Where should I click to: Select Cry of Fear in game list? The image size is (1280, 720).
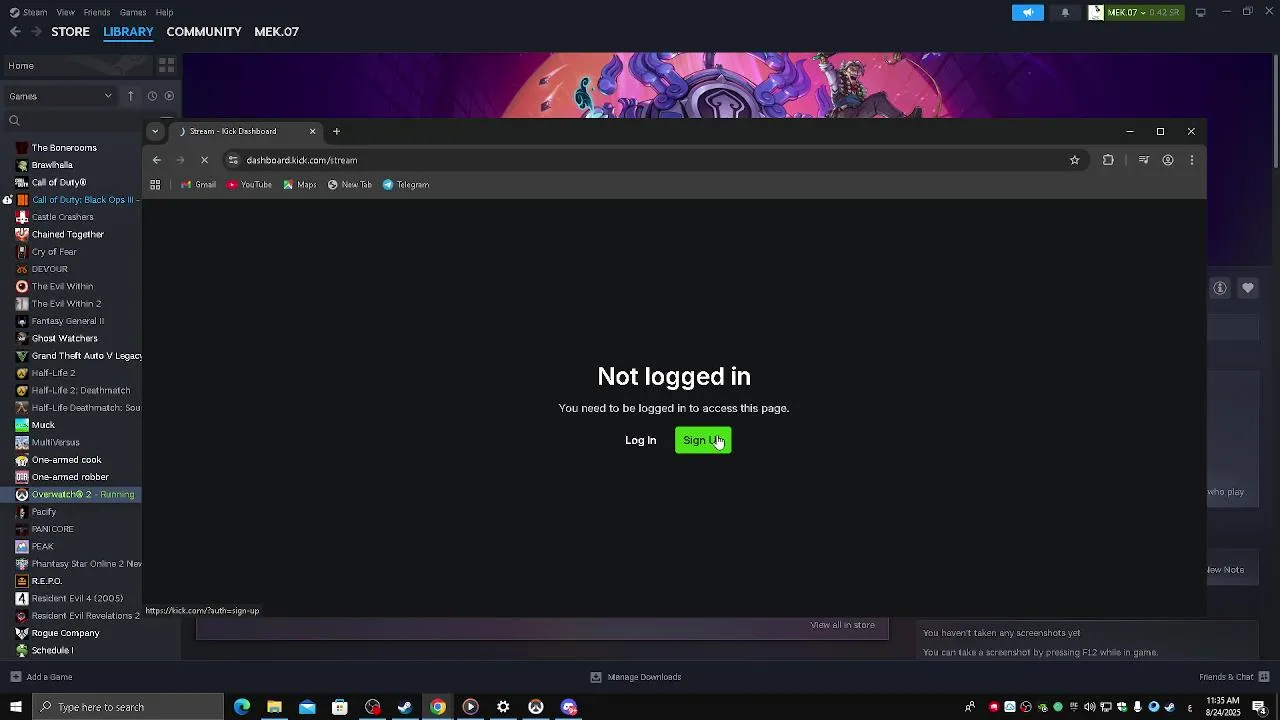pos(54,252)
